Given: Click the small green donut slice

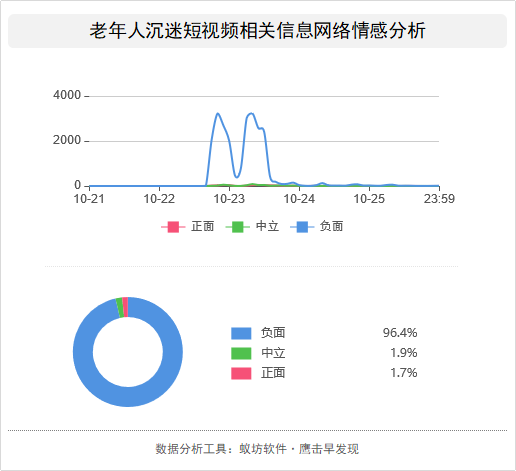Looking at the screenshot, I should point(120,308).
